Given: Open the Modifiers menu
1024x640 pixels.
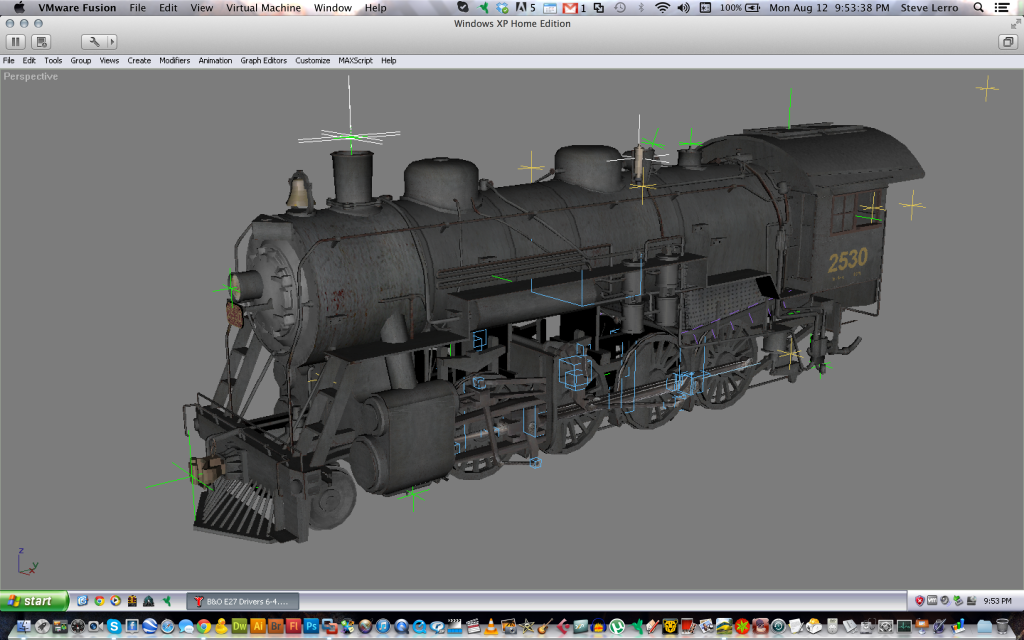Looking at the screenshot, I should [174, 61].
